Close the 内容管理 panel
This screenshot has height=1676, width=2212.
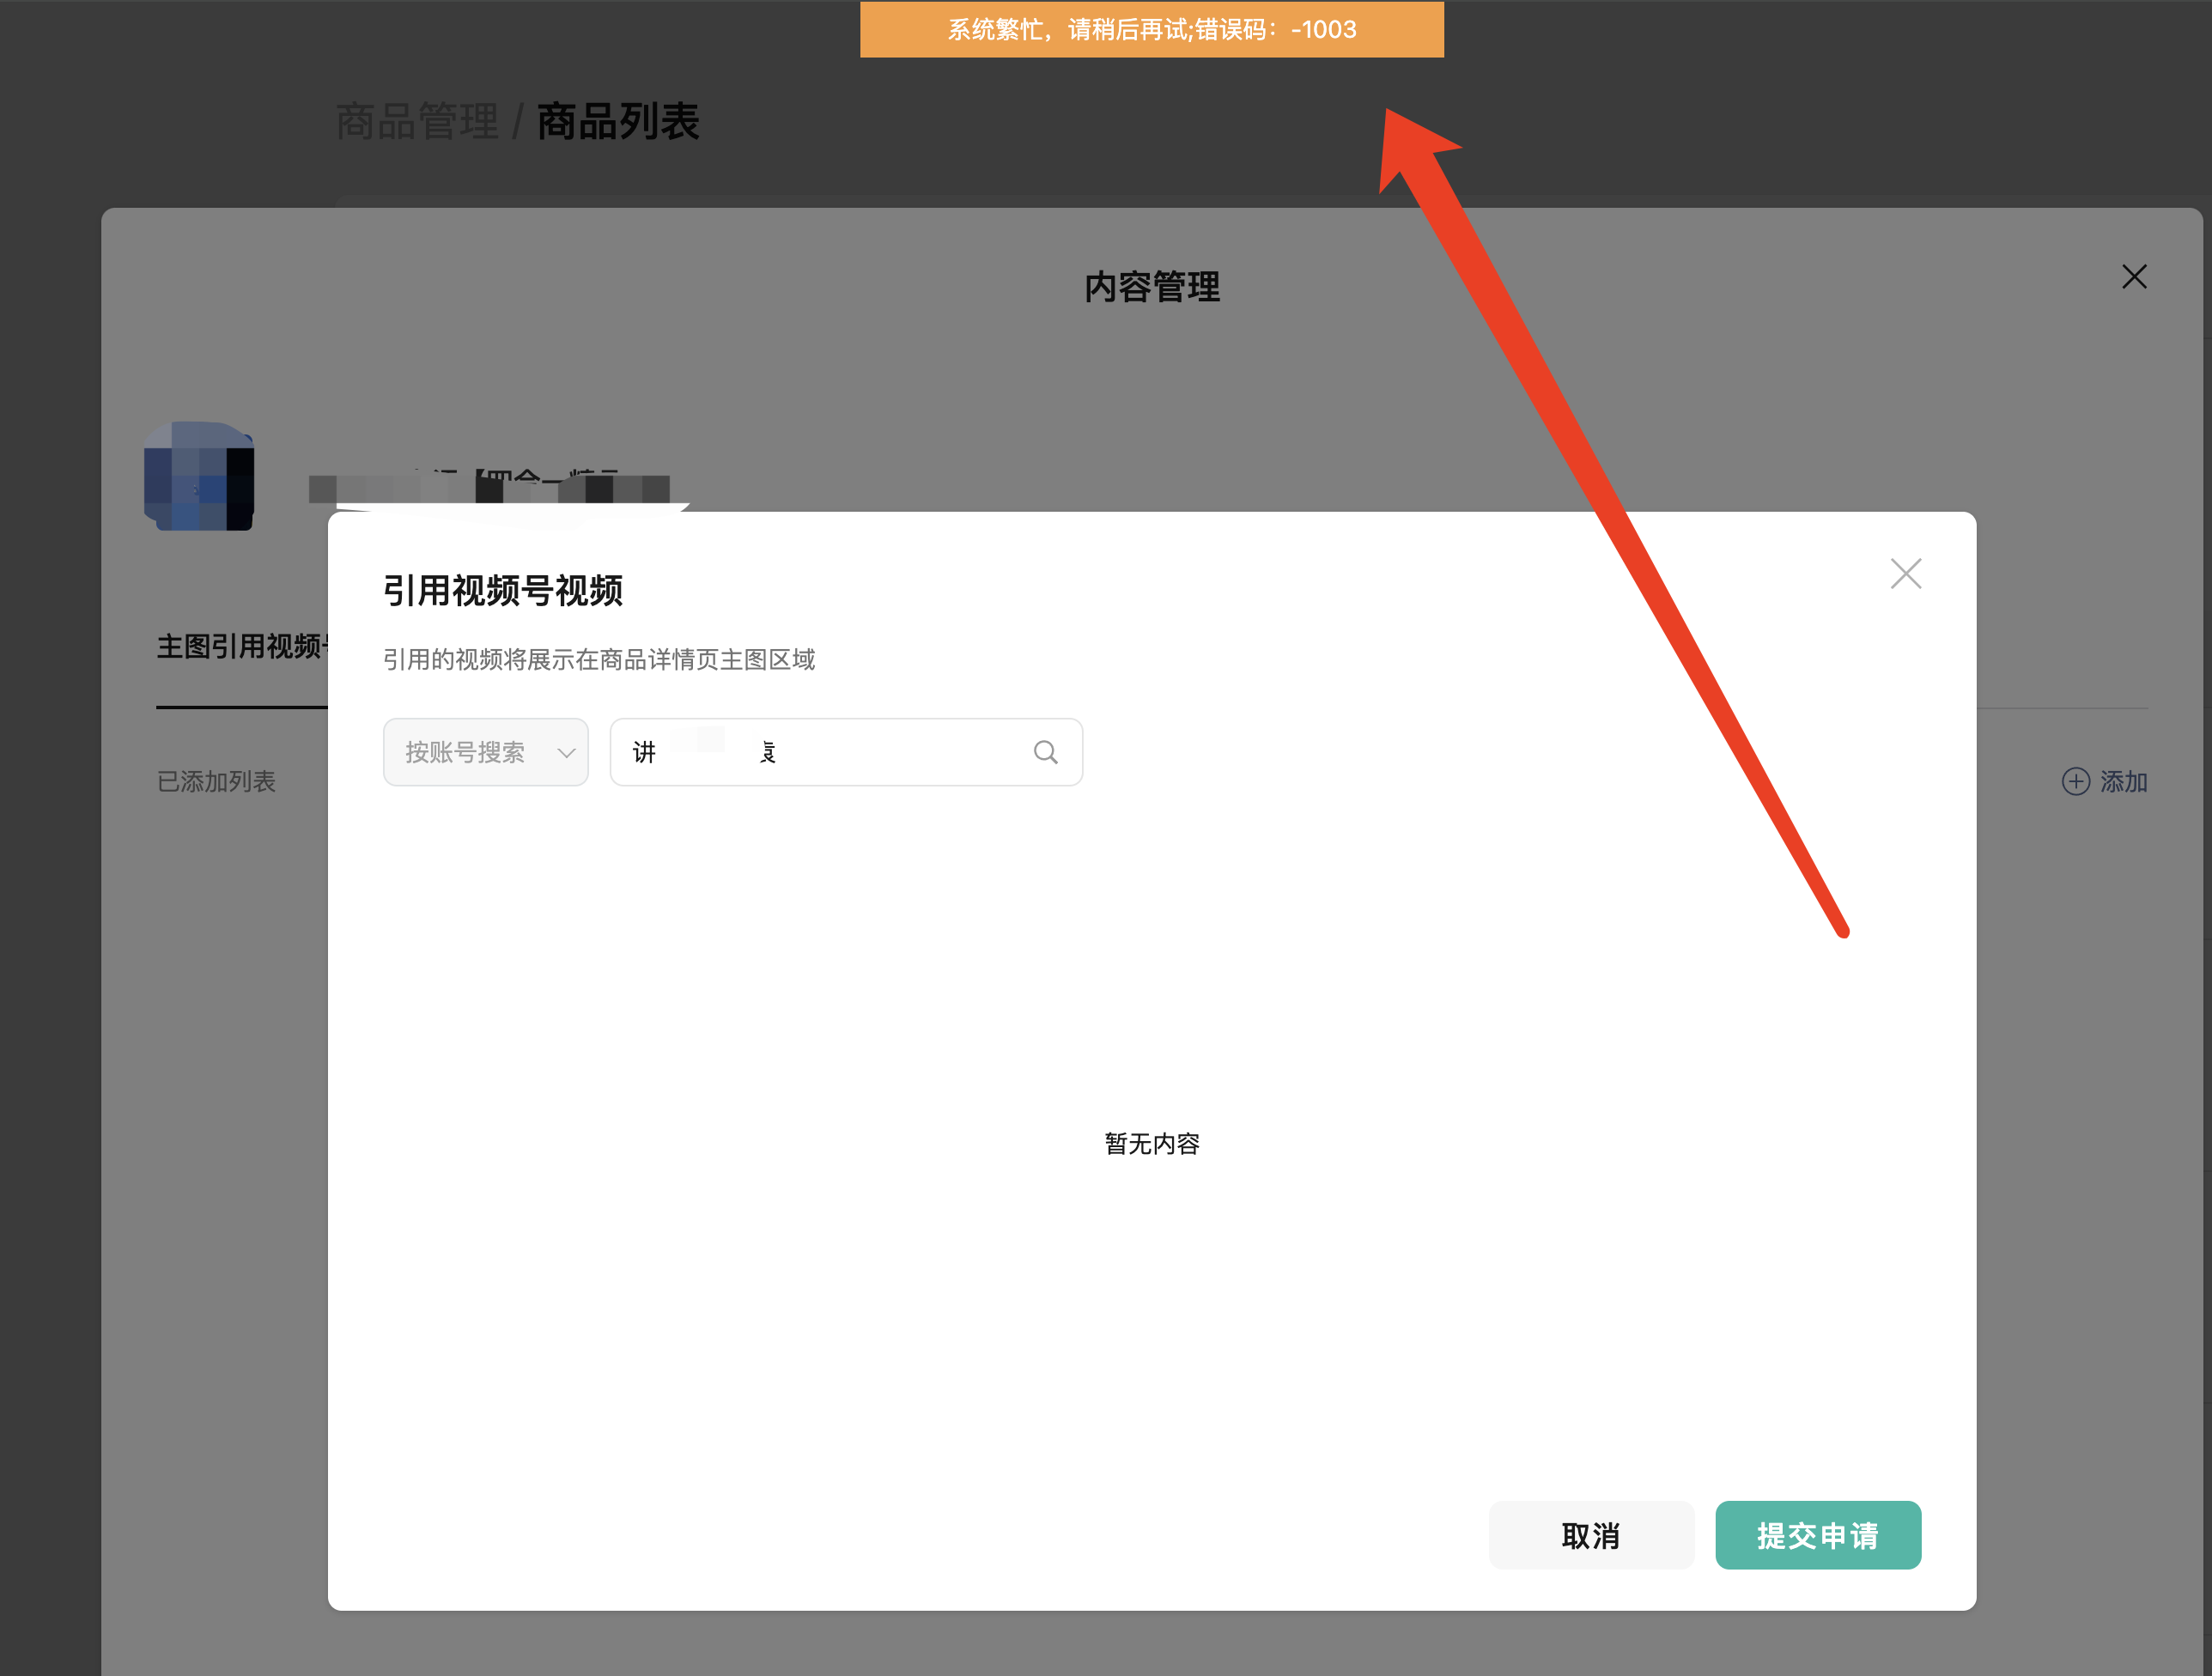pyautogui.click(x=2134, y=277)
